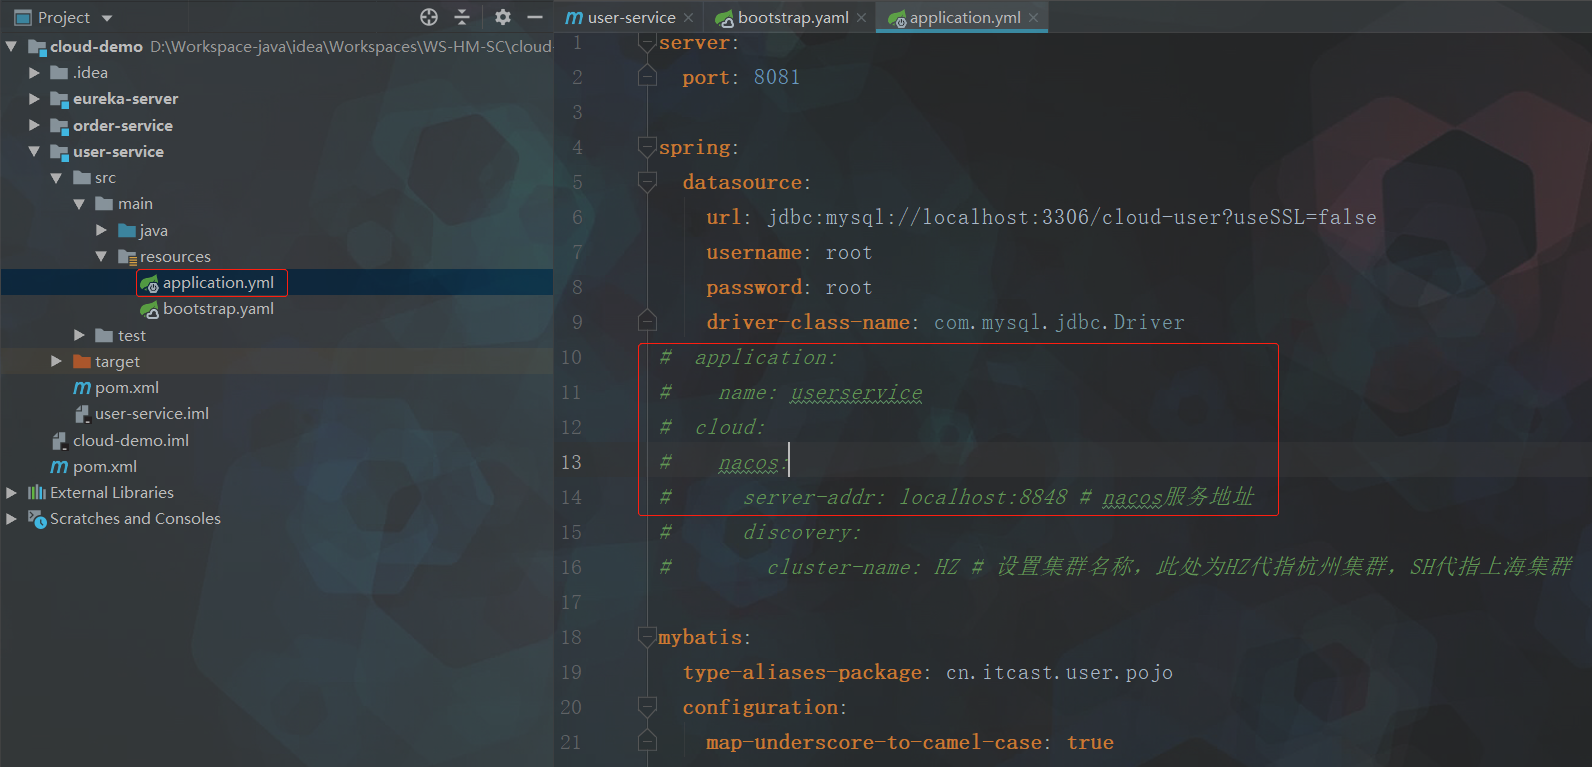
Task: Click type-aliases-package value cn.itcast.user.pojo
Action: [1059, 672]
